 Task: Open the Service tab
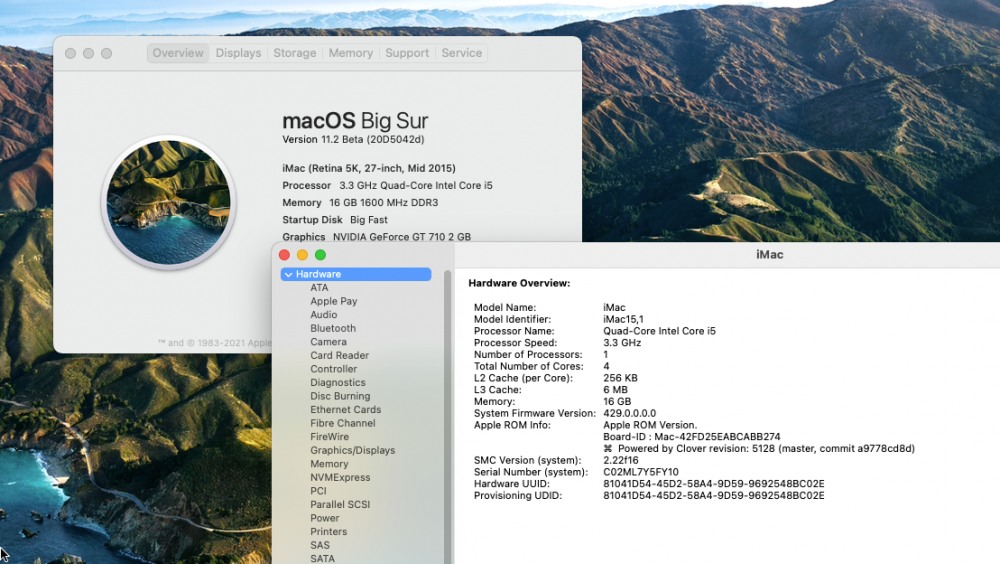click(x=462, y=53)
